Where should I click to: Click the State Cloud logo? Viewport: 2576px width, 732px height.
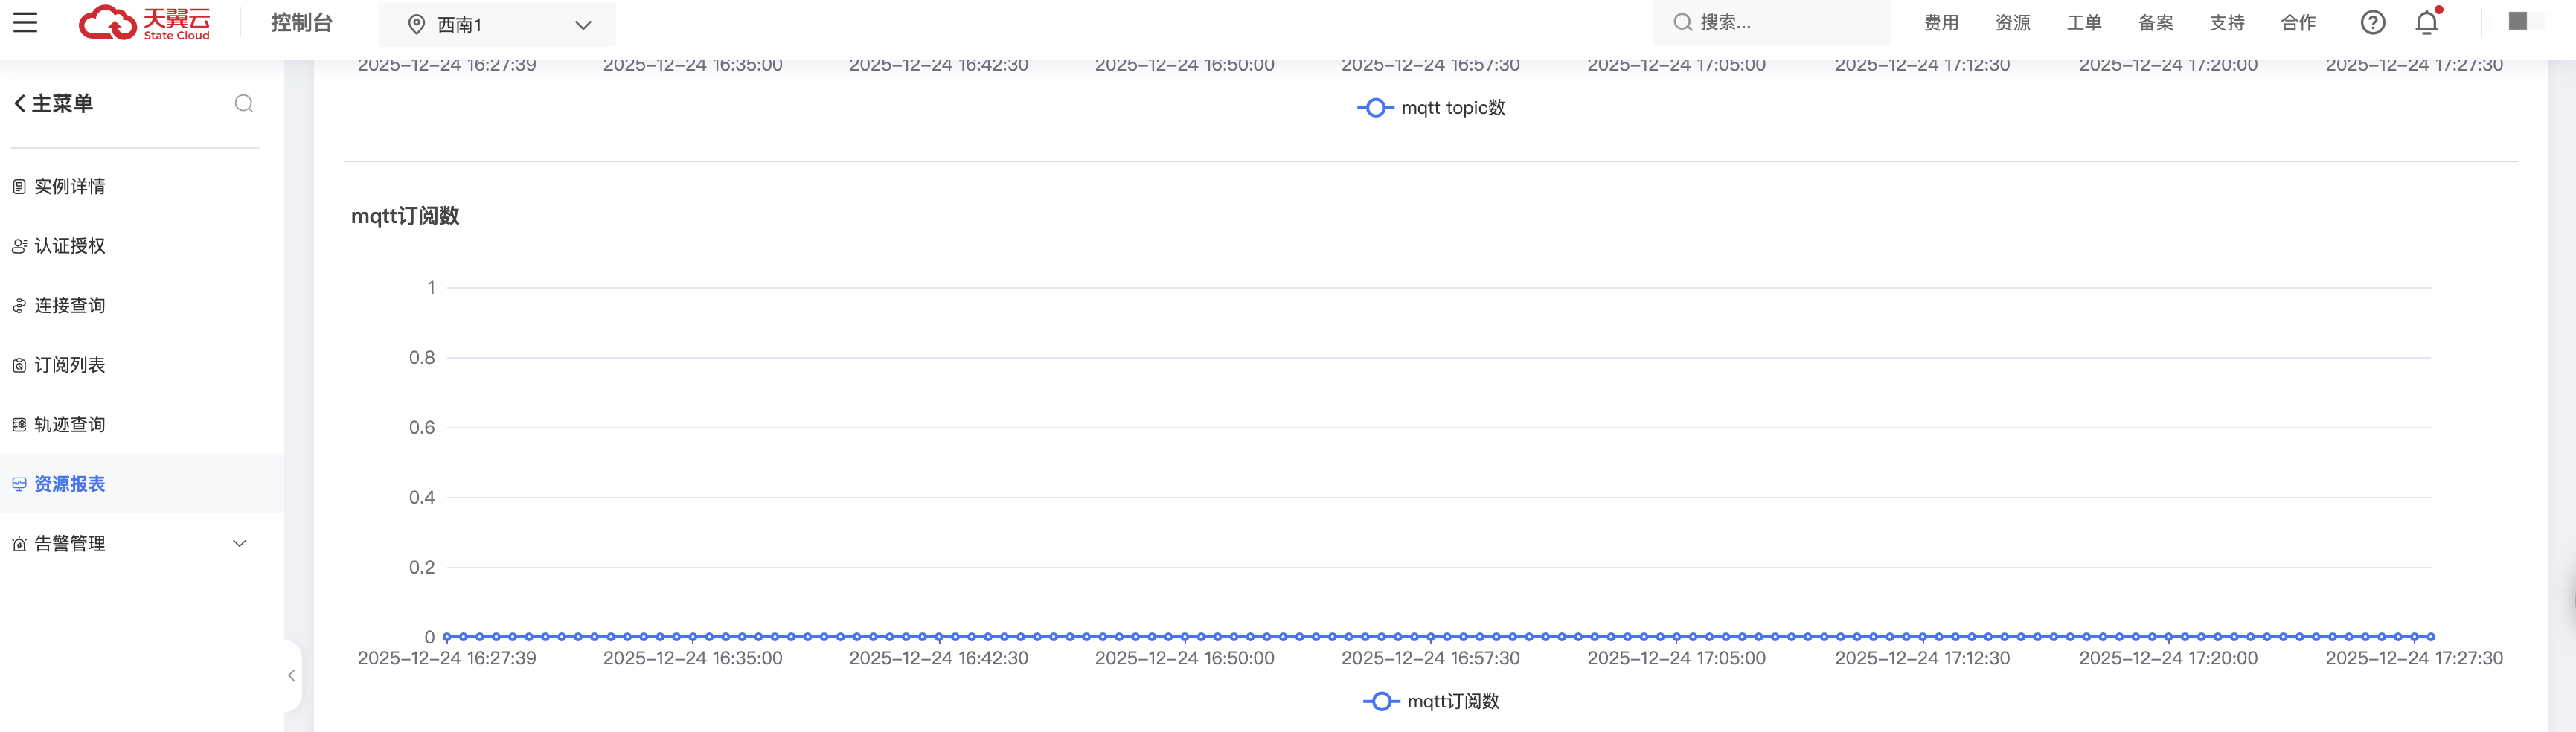click(x=144, y=23)
